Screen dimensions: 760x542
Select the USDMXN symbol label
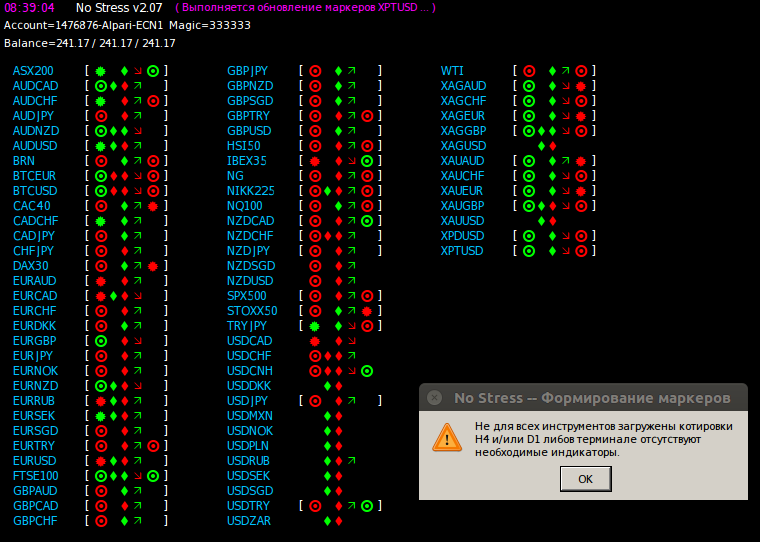[250, 416]
